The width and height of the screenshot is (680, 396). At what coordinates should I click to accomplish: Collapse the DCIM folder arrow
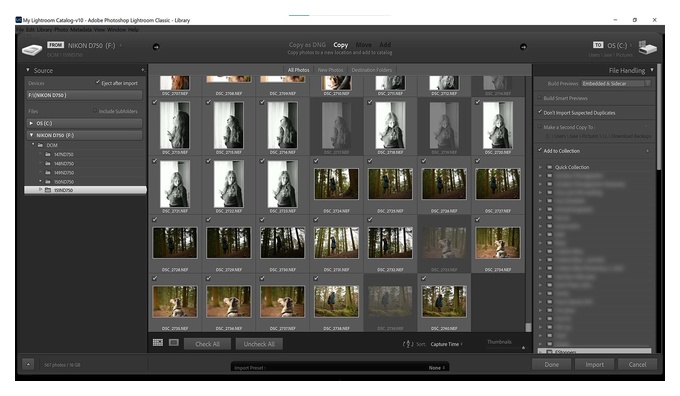point(33,145)
